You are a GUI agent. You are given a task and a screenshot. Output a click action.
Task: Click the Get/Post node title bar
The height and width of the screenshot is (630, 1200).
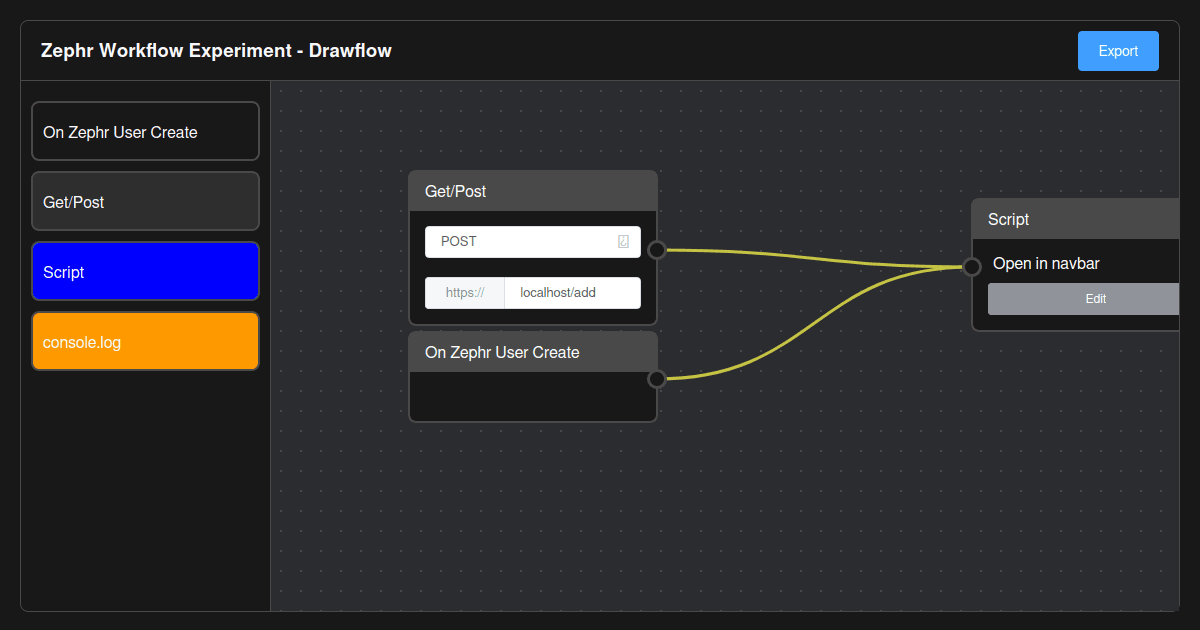click(520, 190)
